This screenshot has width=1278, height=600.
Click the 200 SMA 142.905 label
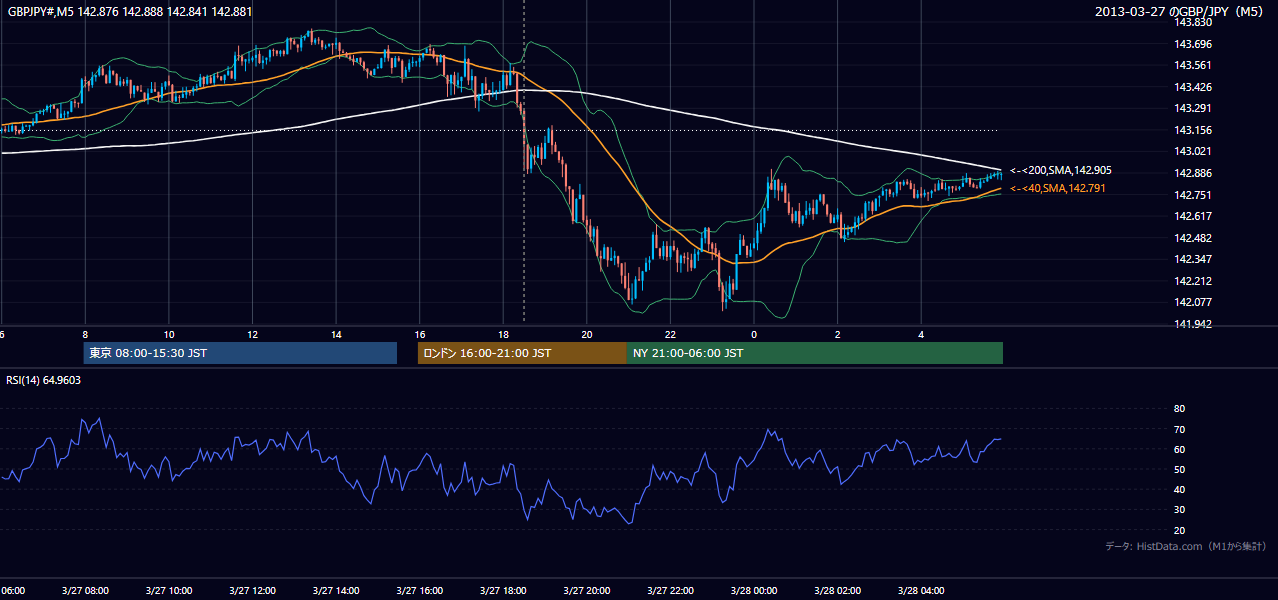tap(1060, 171)
